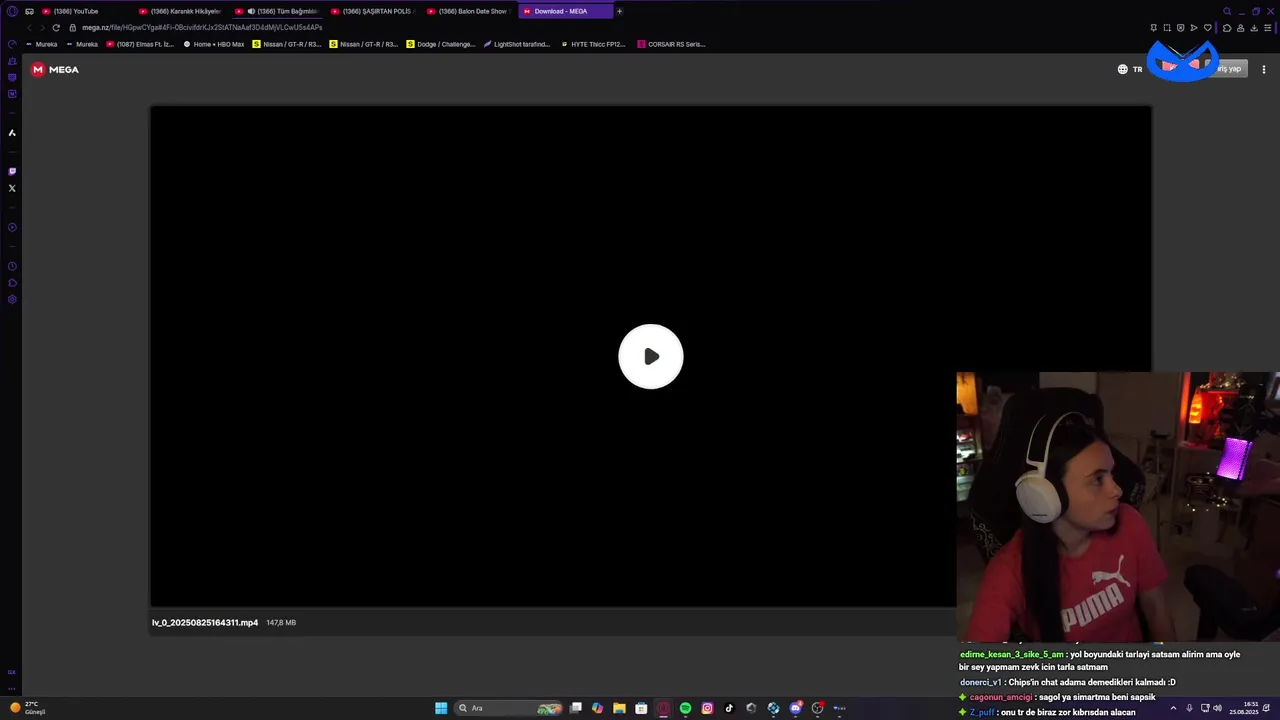Viewport: 1280px width, 720px height.
Task: Select the 'Download - MEGA' tab
Action: pos(565,11)
